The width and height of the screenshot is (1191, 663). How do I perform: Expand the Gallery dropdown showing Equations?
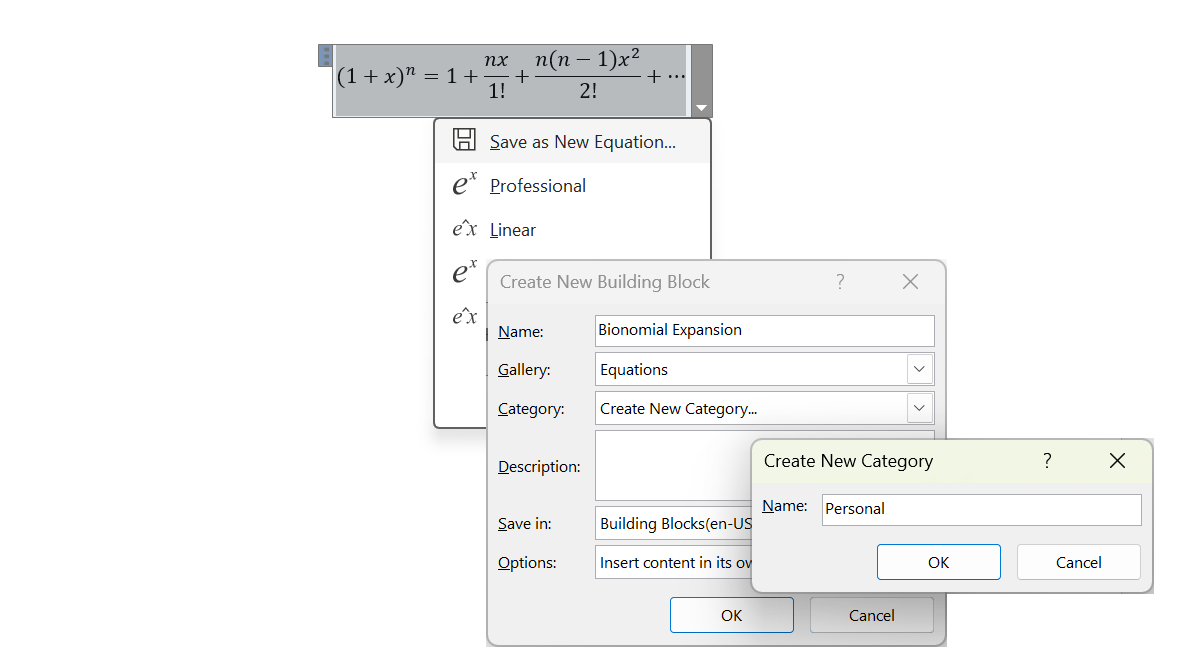tap(920, 369)
